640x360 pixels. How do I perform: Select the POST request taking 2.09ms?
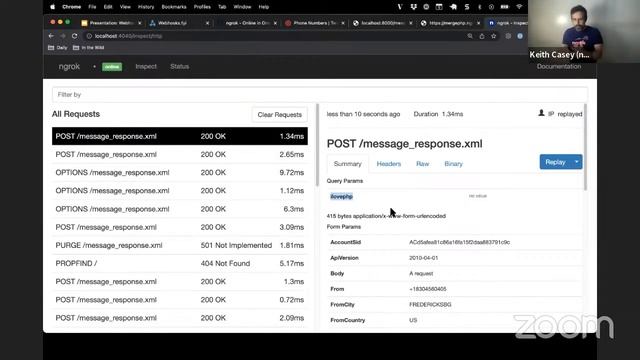tap(180, 318)
